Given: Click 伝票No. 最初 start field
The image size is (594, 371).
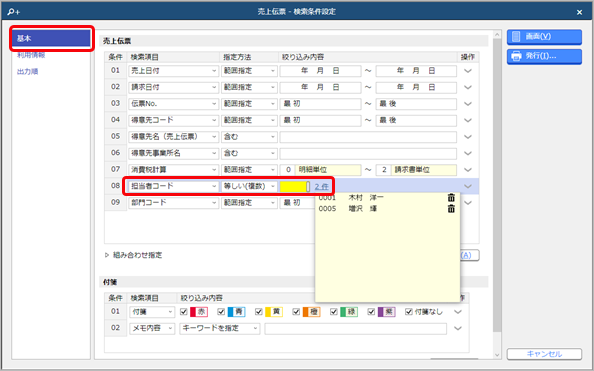Looking at the screenshot, I should click(x=320, y=104).
